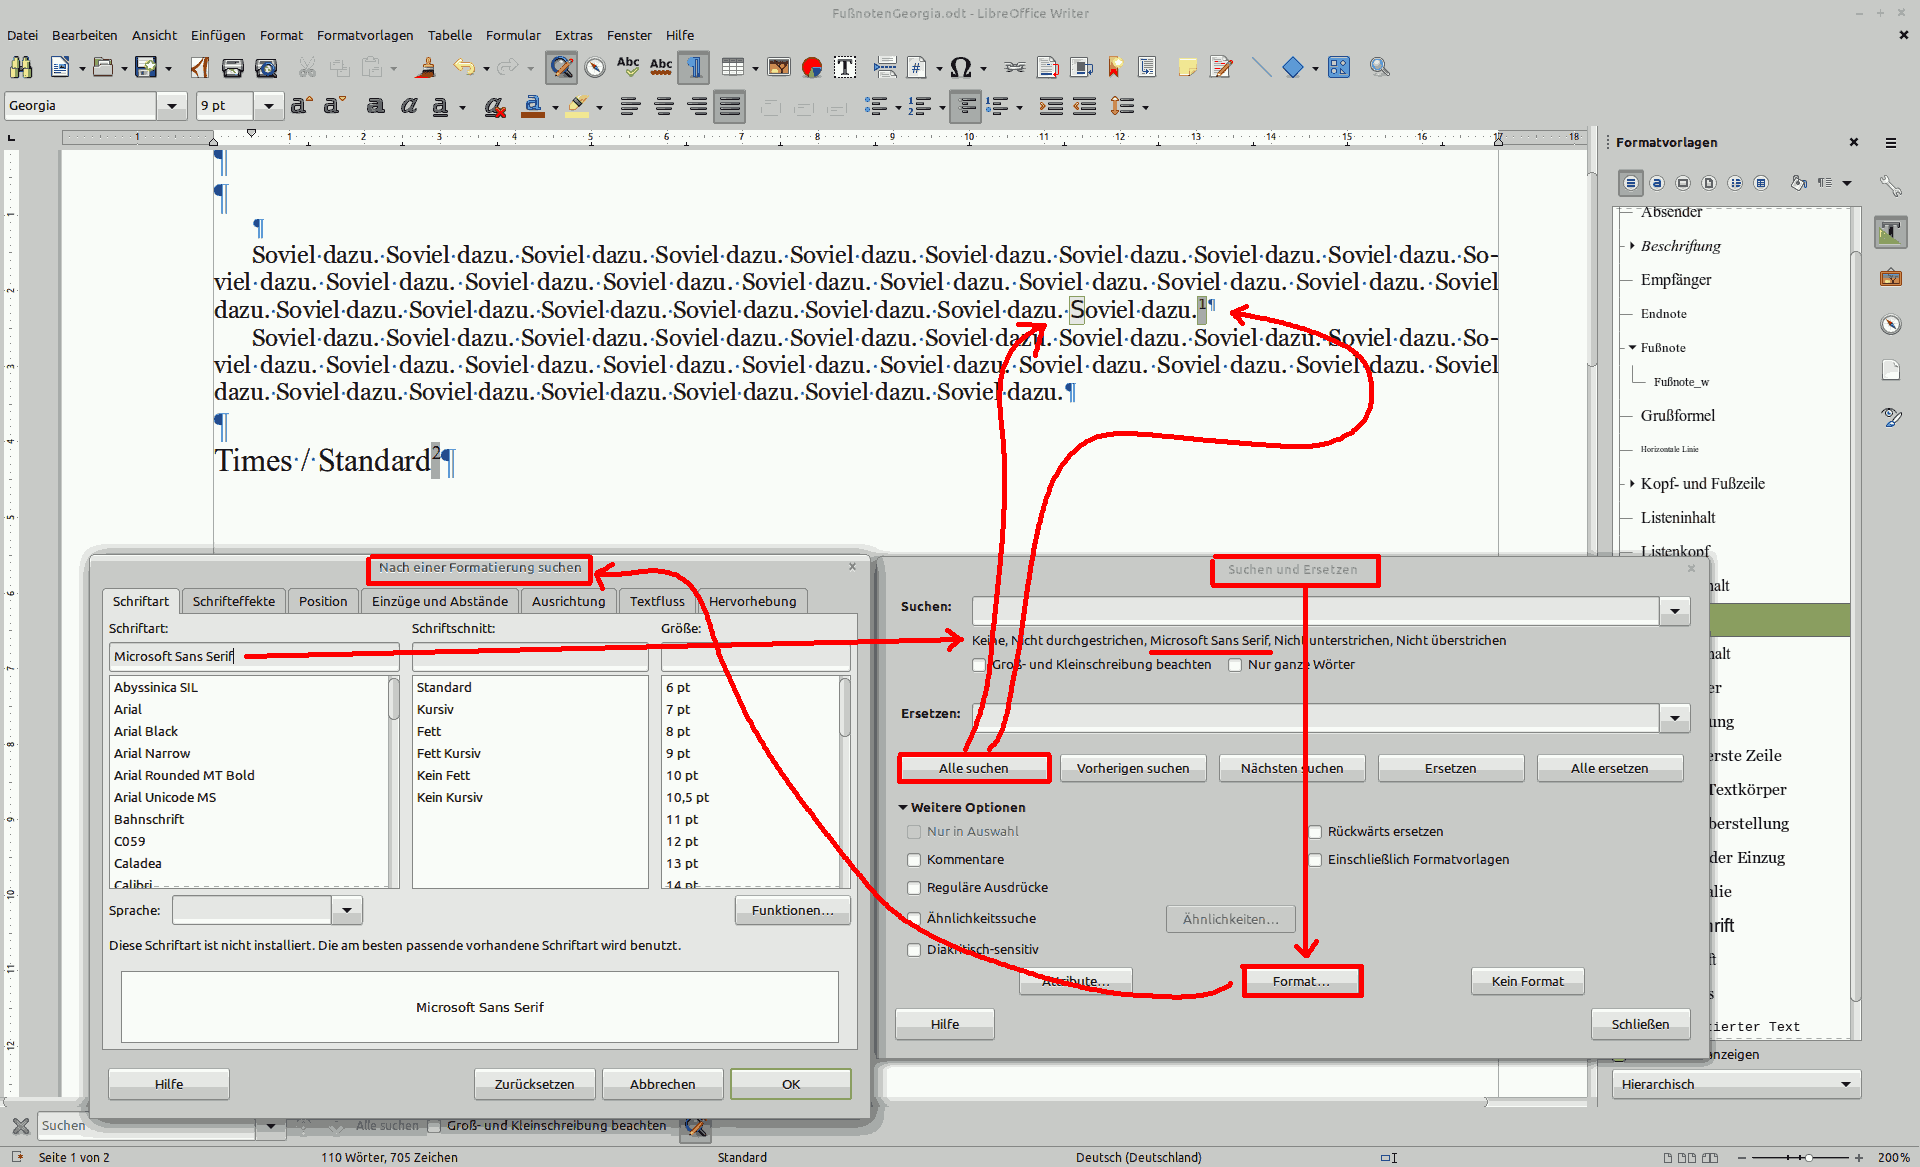
Task: Click the 'Kein Format' button
Action: pyautogui.click(x=1527, y=981)
